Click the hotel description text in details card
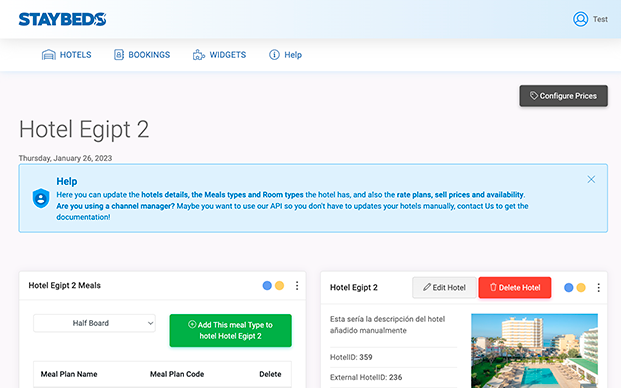The image size is (621, 388). tap(387, 325)
